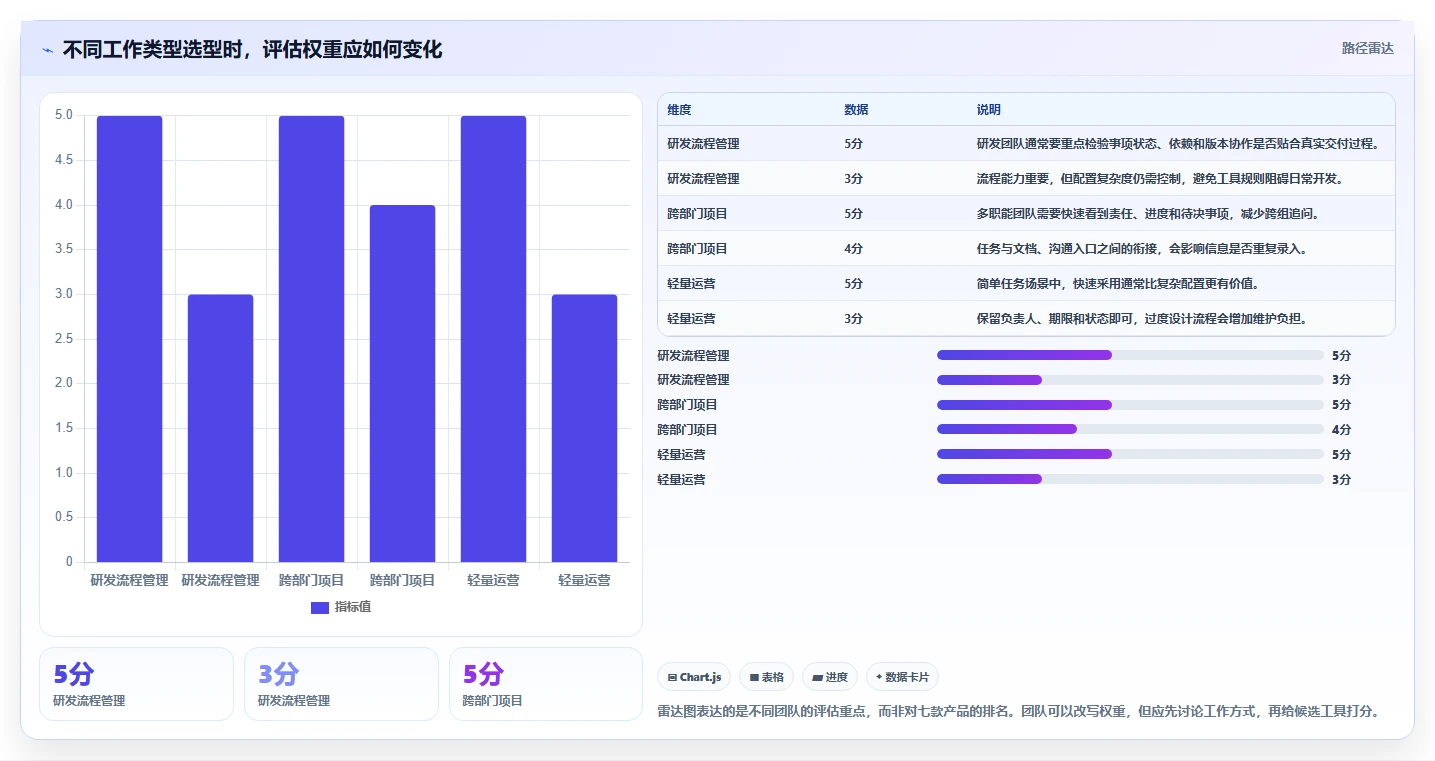
Task: Click the 5.0 label on the chart y-axis
Action: [x=63, y=115]
